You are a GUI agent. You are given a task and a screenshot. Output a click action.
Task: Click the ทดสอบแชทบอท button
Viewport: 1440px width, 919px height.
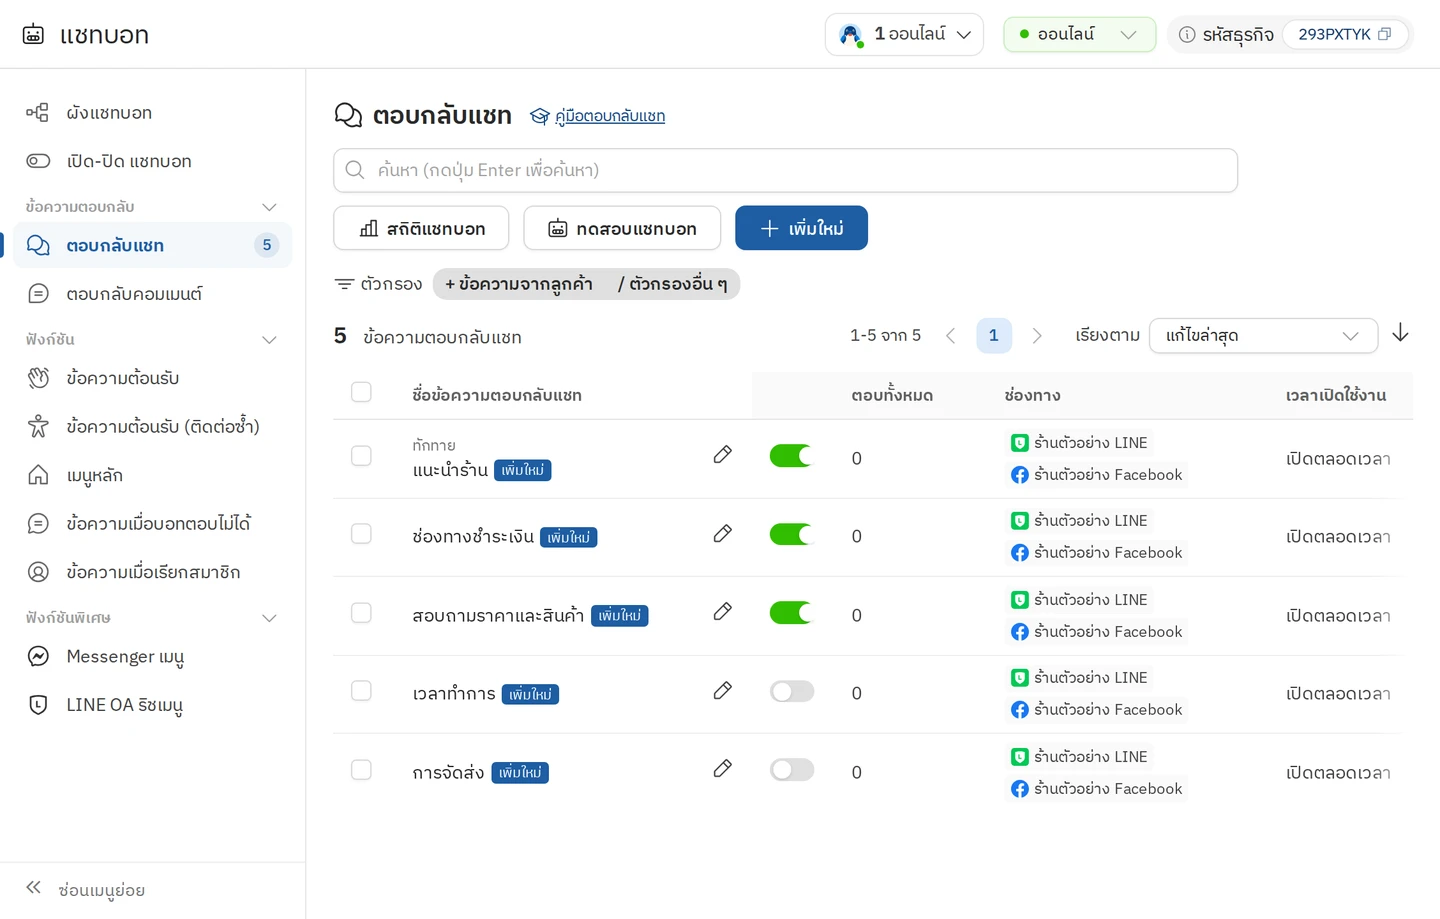622,228
